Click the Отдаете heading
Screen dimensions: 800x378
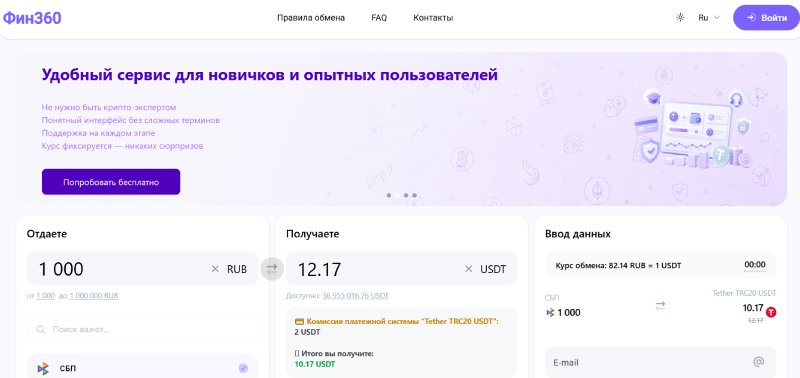[x=47, y=234]
